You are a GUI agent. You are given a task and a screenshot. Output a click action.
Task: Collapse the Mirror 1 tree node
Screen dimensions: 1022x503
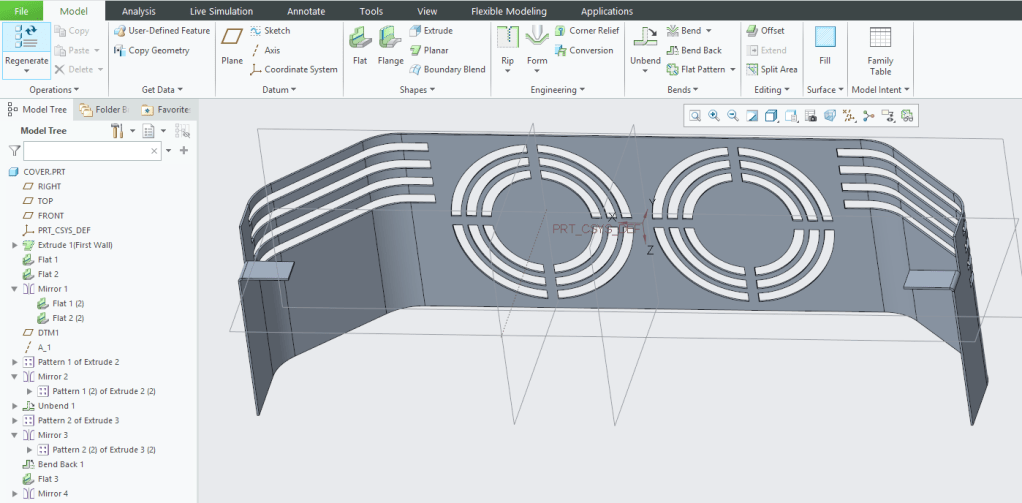click(14, 289)
